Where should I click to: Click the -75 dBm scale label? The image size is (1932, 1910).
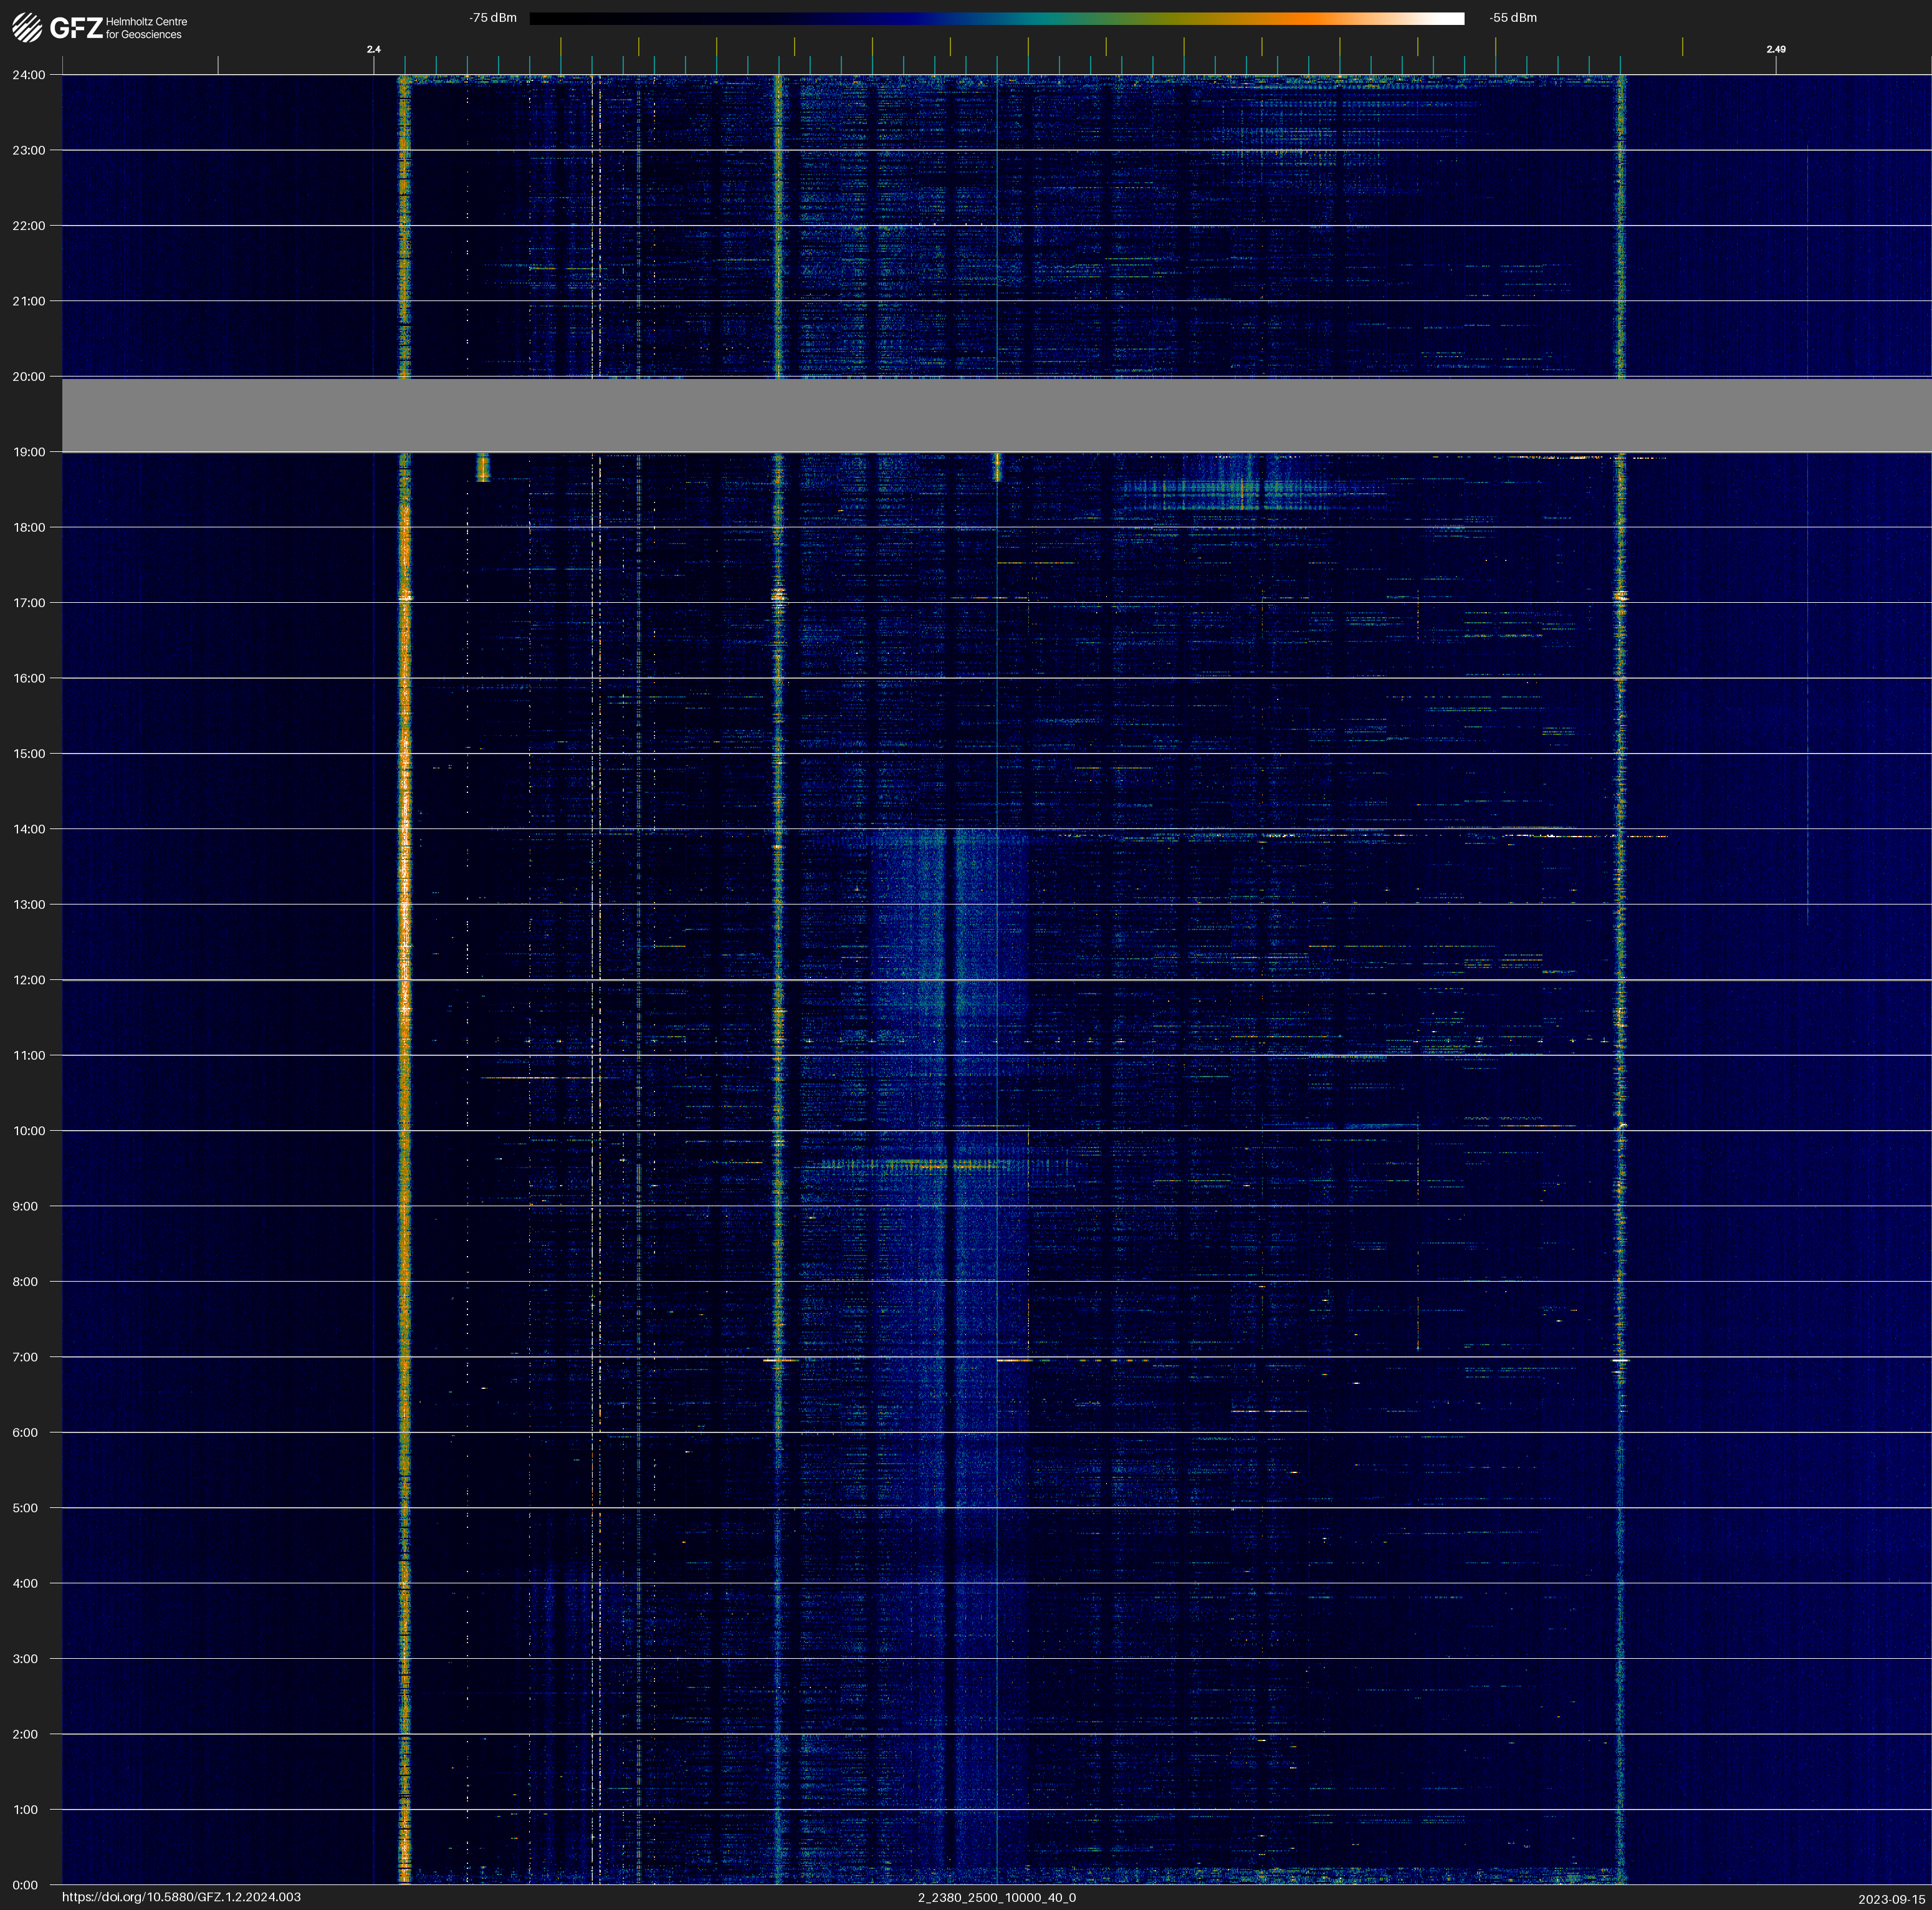(493, 18)
